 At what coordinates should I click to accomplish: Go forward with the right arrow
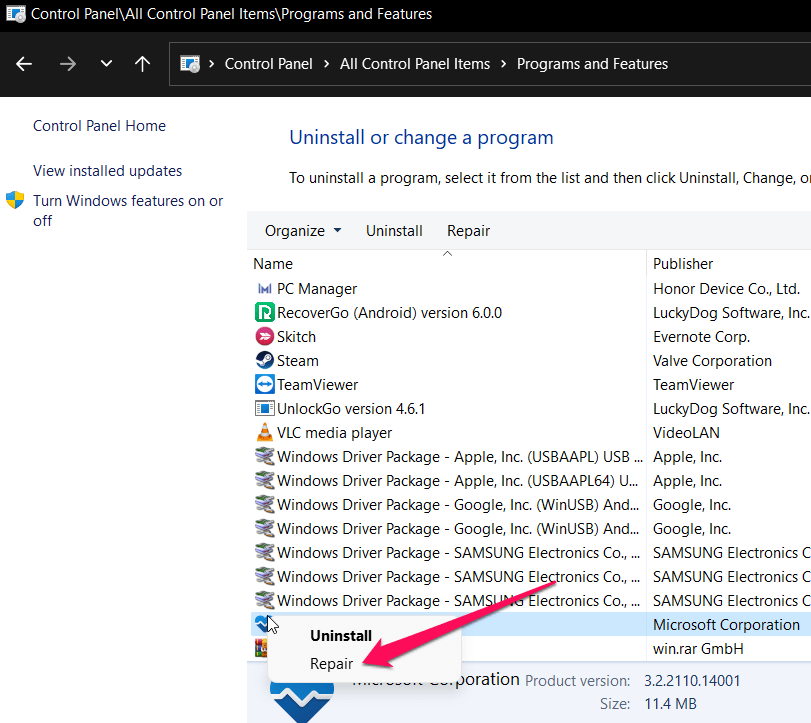click(67, 64)
